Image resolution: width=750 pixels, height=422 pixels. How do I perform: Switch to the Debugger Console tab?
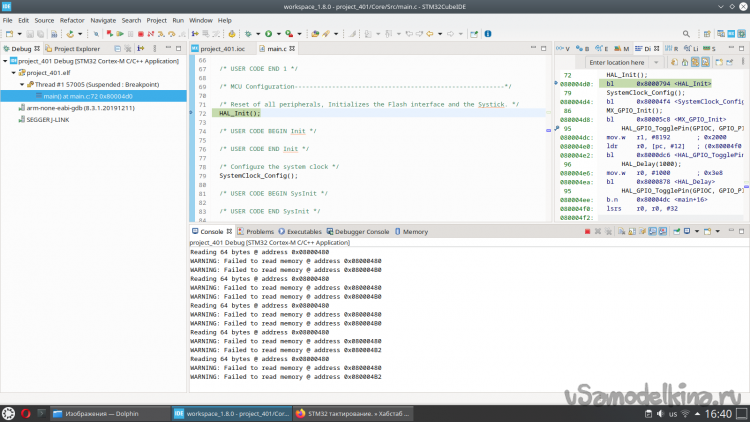pyautogui.click(x=361, y=231)
